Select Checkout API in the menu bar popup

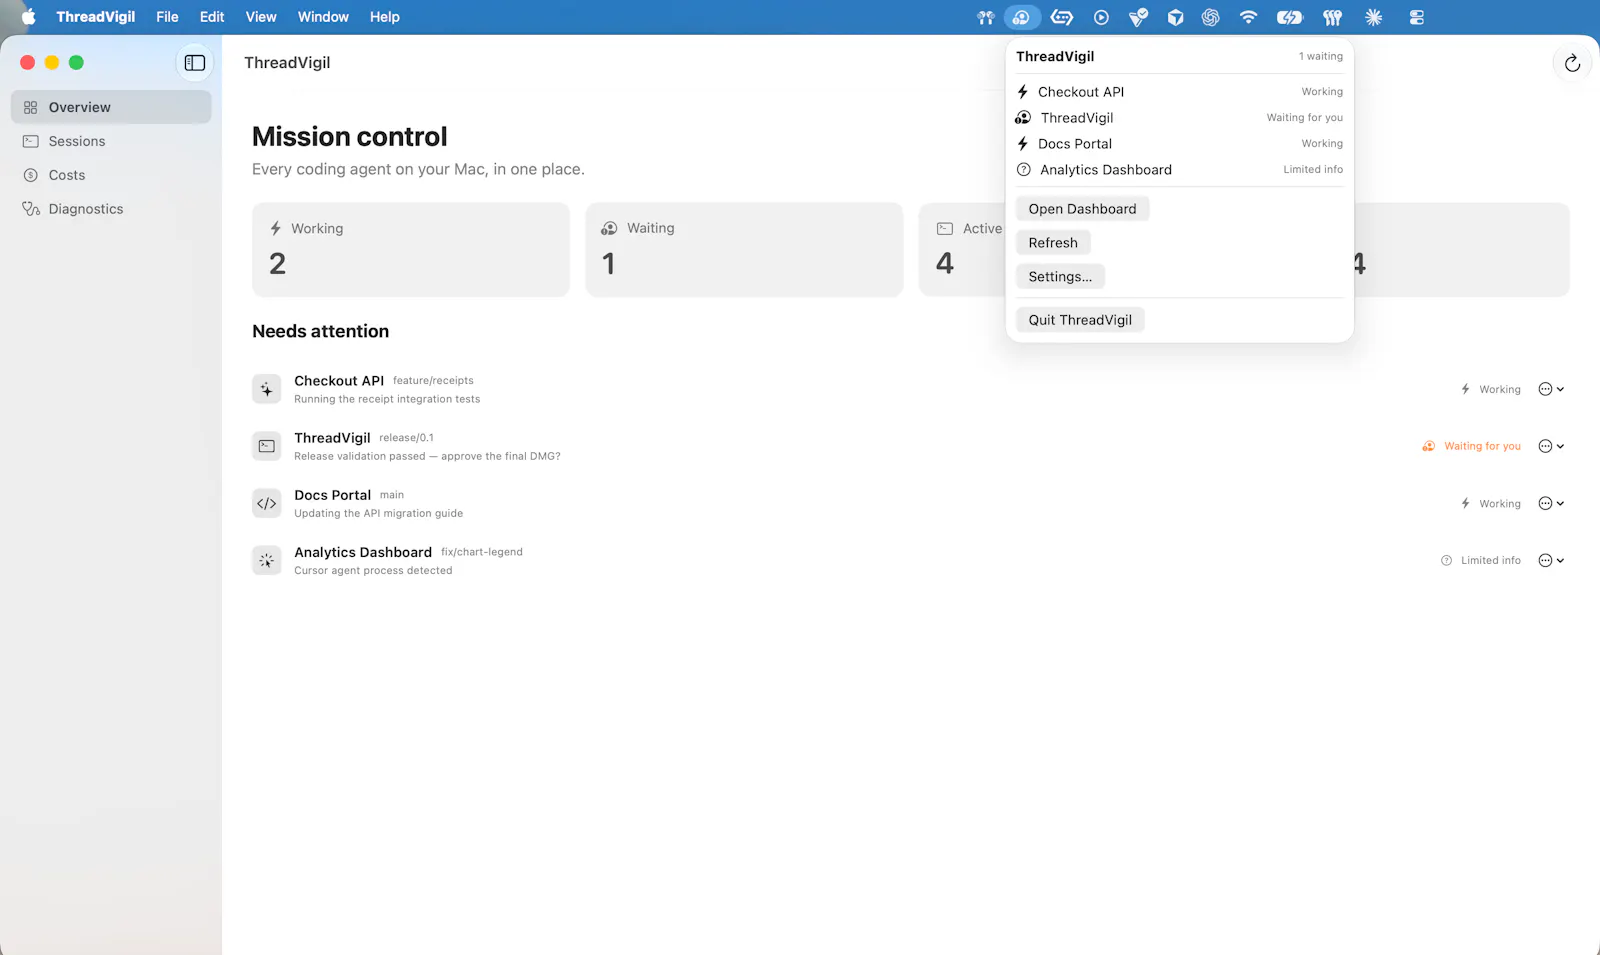pyautogui.click(x=1180, y=92)
